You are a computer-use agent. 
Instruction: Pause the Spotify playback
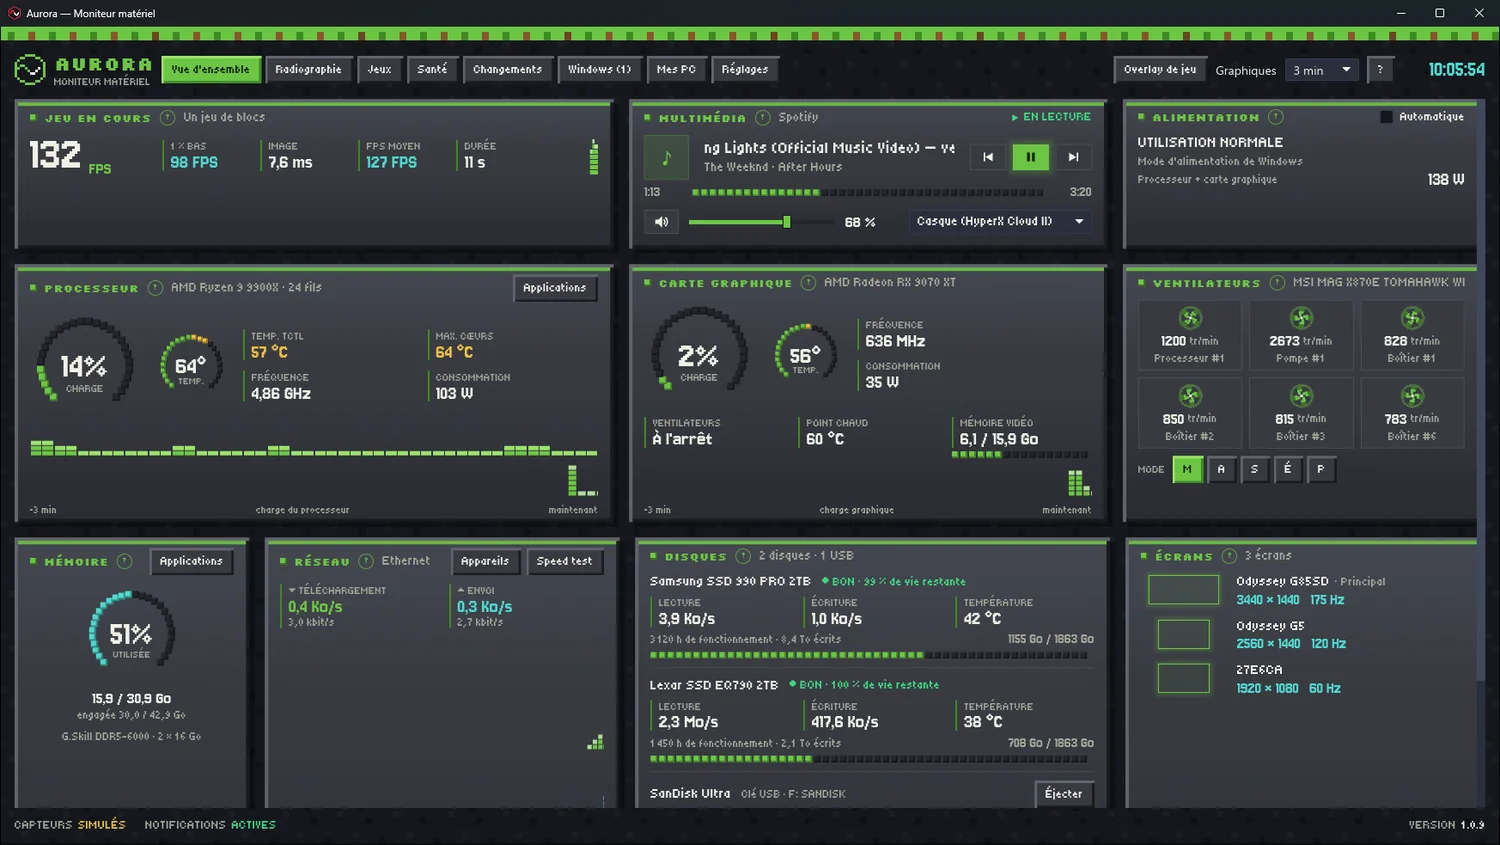[x=1030, y=157]
